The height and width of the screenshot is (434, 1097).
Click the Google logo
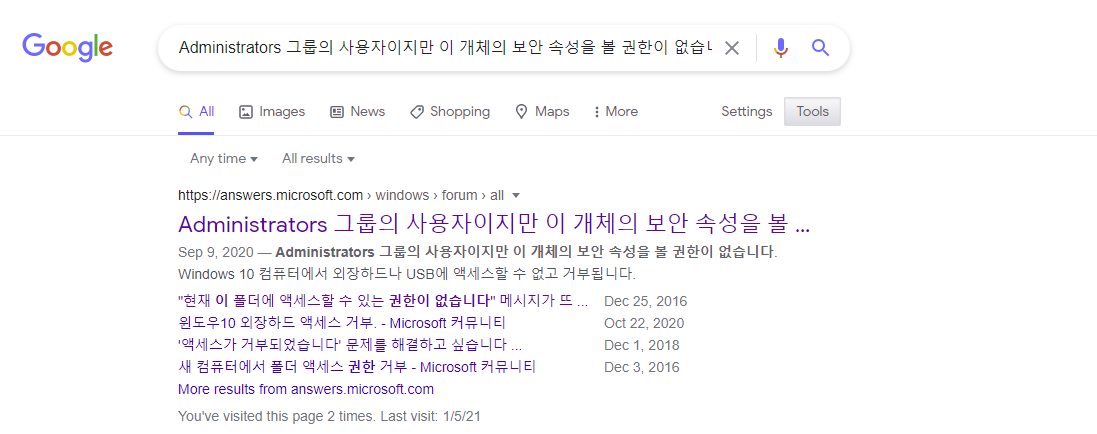tap(67, 47)
